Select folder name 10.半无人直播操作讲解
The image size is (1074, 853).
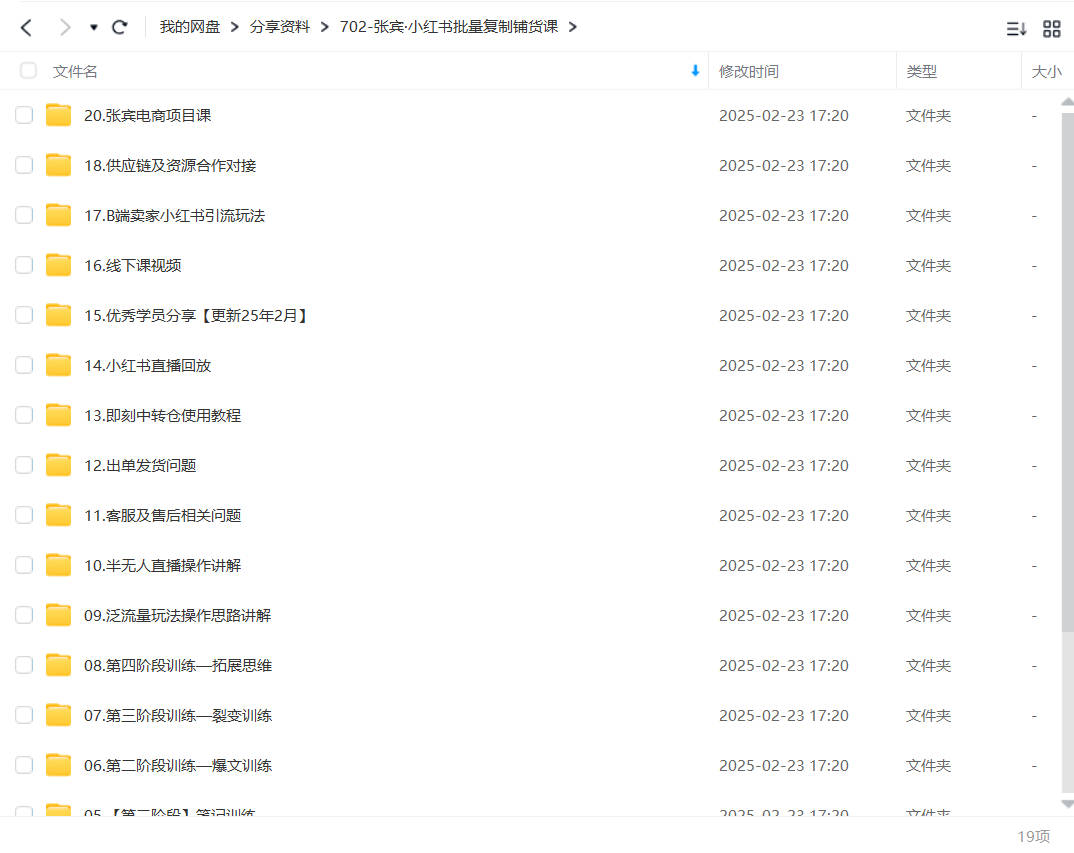pyautogui.click(x=162, y=566)
